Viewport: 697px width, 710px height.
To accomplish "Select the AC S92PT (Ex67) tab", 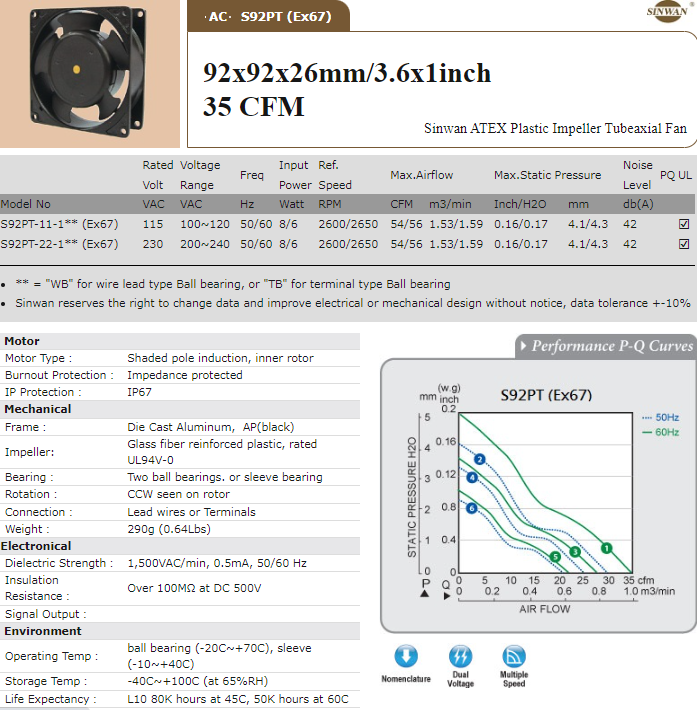I will 268,17.
